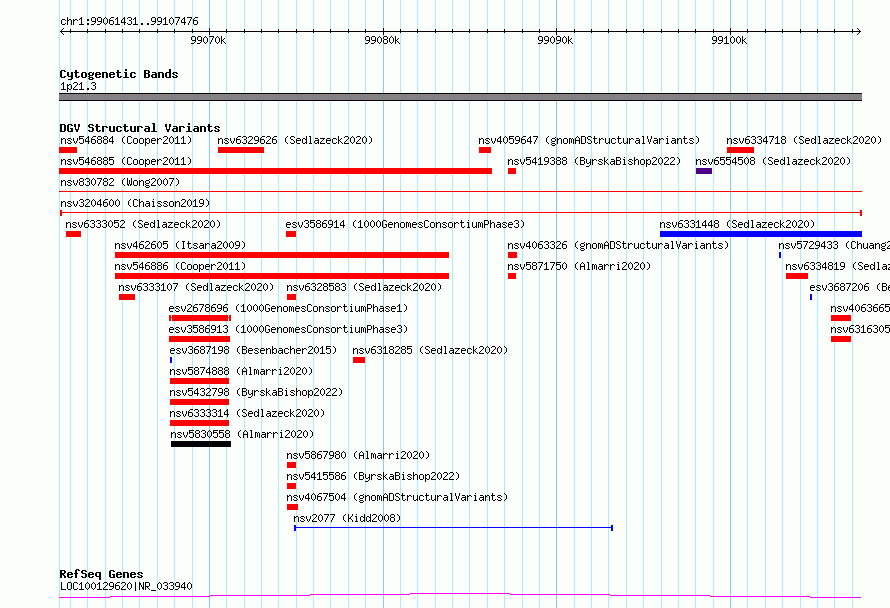Viewport: 890px width, 608px height.
Task: Open the nsv5419388 (ByrskaBishop2022) variant
Action: pyautogui.click(x=594, y=161)
